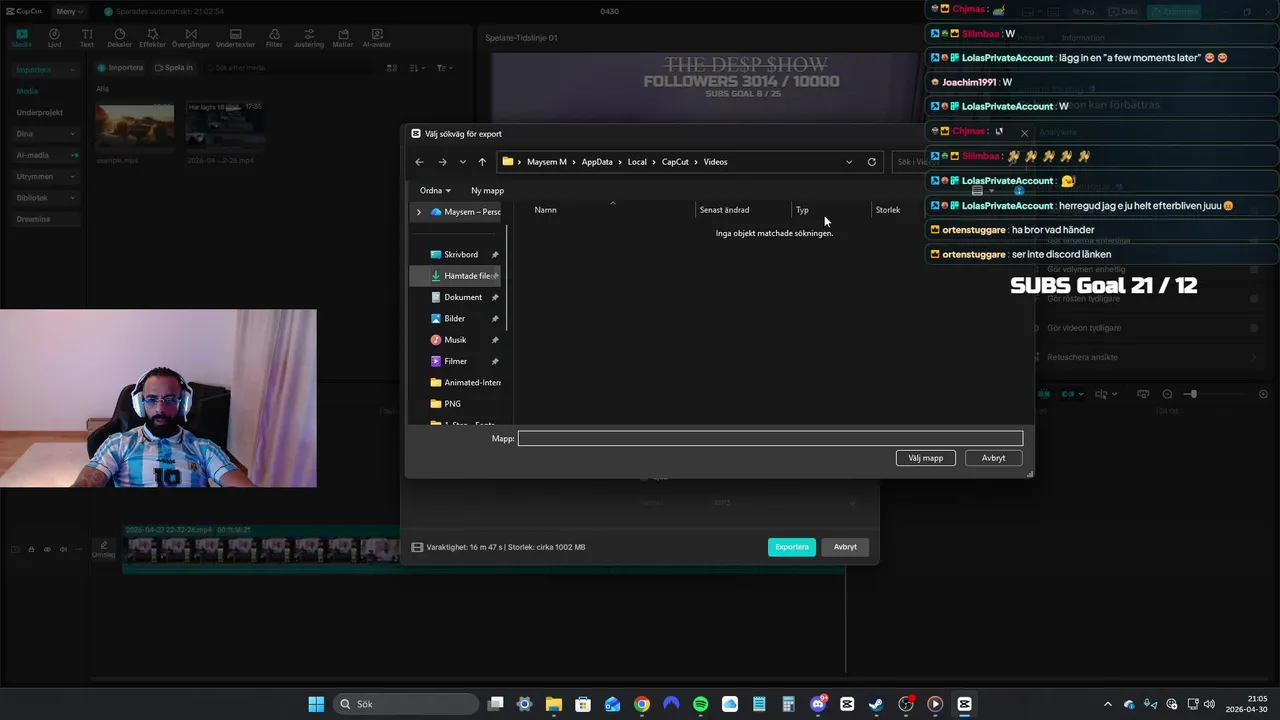Lock the timeline video track
Viewport: 1280px width, 720px height.
pyautogui.click(x=31, y=549)
